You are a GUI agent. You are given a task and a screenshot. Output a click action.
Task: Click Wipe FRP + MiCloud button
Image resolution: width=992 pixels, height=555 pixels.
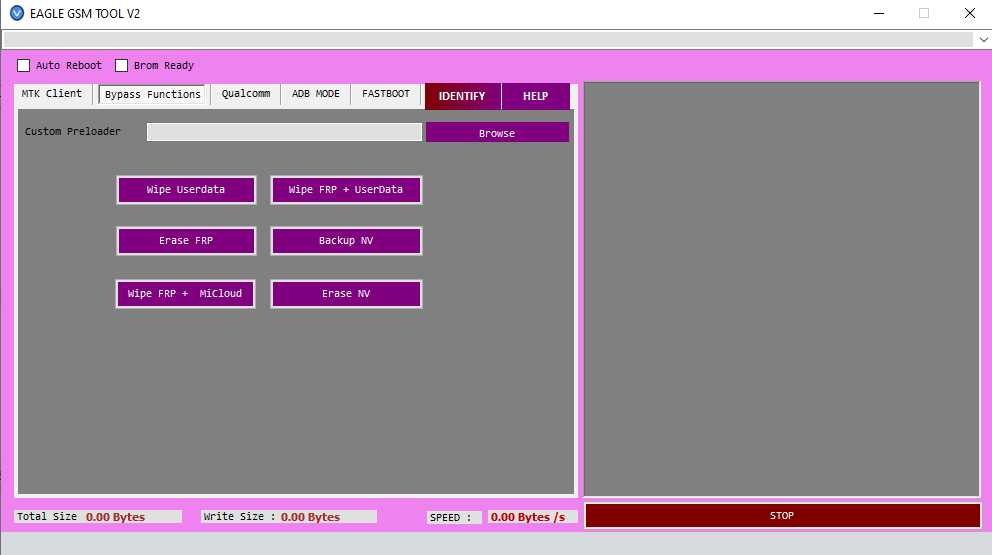click(x=185, y=294)
